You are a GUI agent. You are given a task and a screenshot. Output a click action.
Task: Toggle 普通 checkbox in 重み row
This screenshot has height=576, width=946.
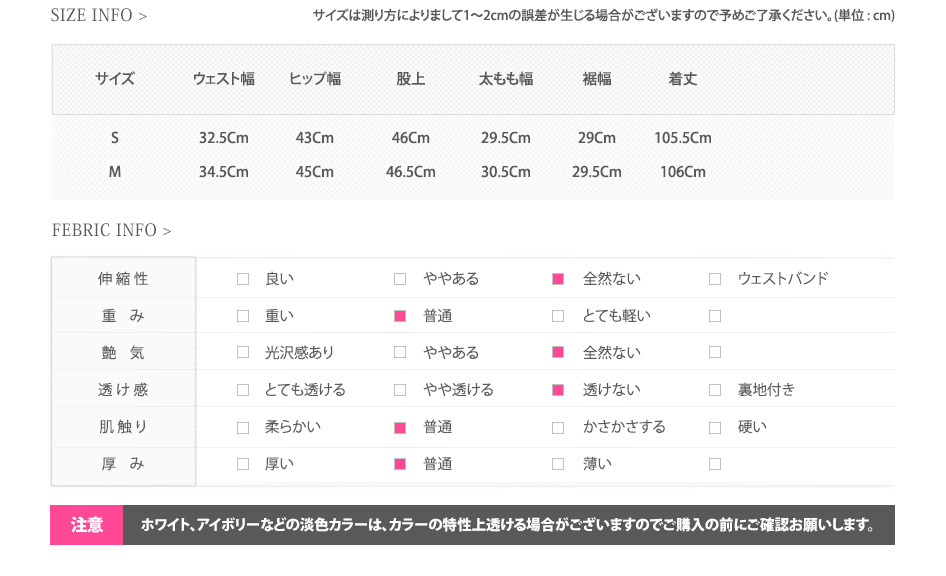point(400,316)
